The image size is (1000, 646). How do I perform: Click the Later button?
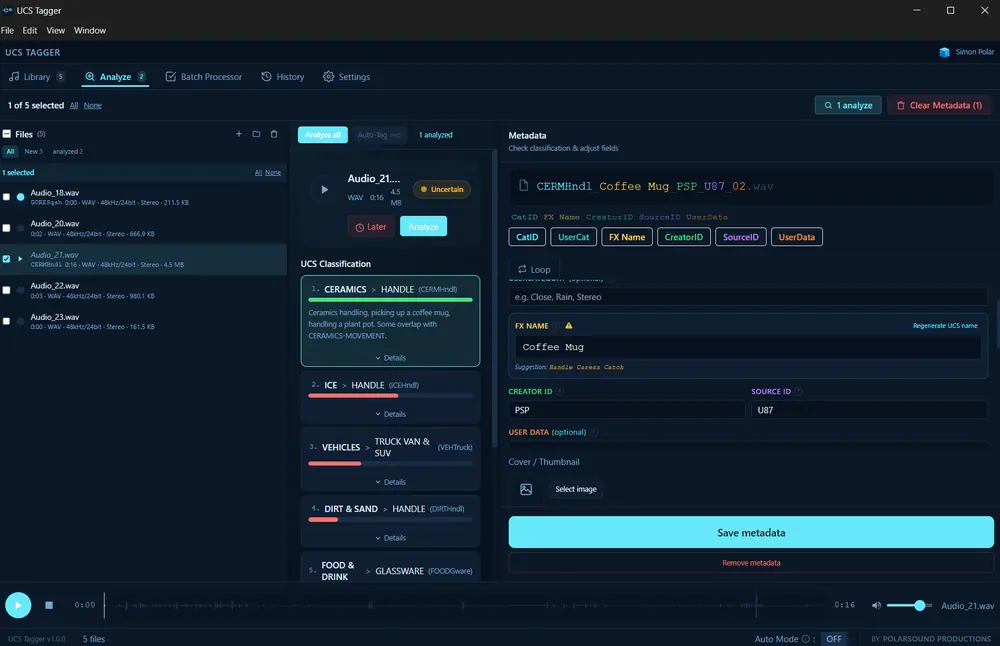(371, 226)
